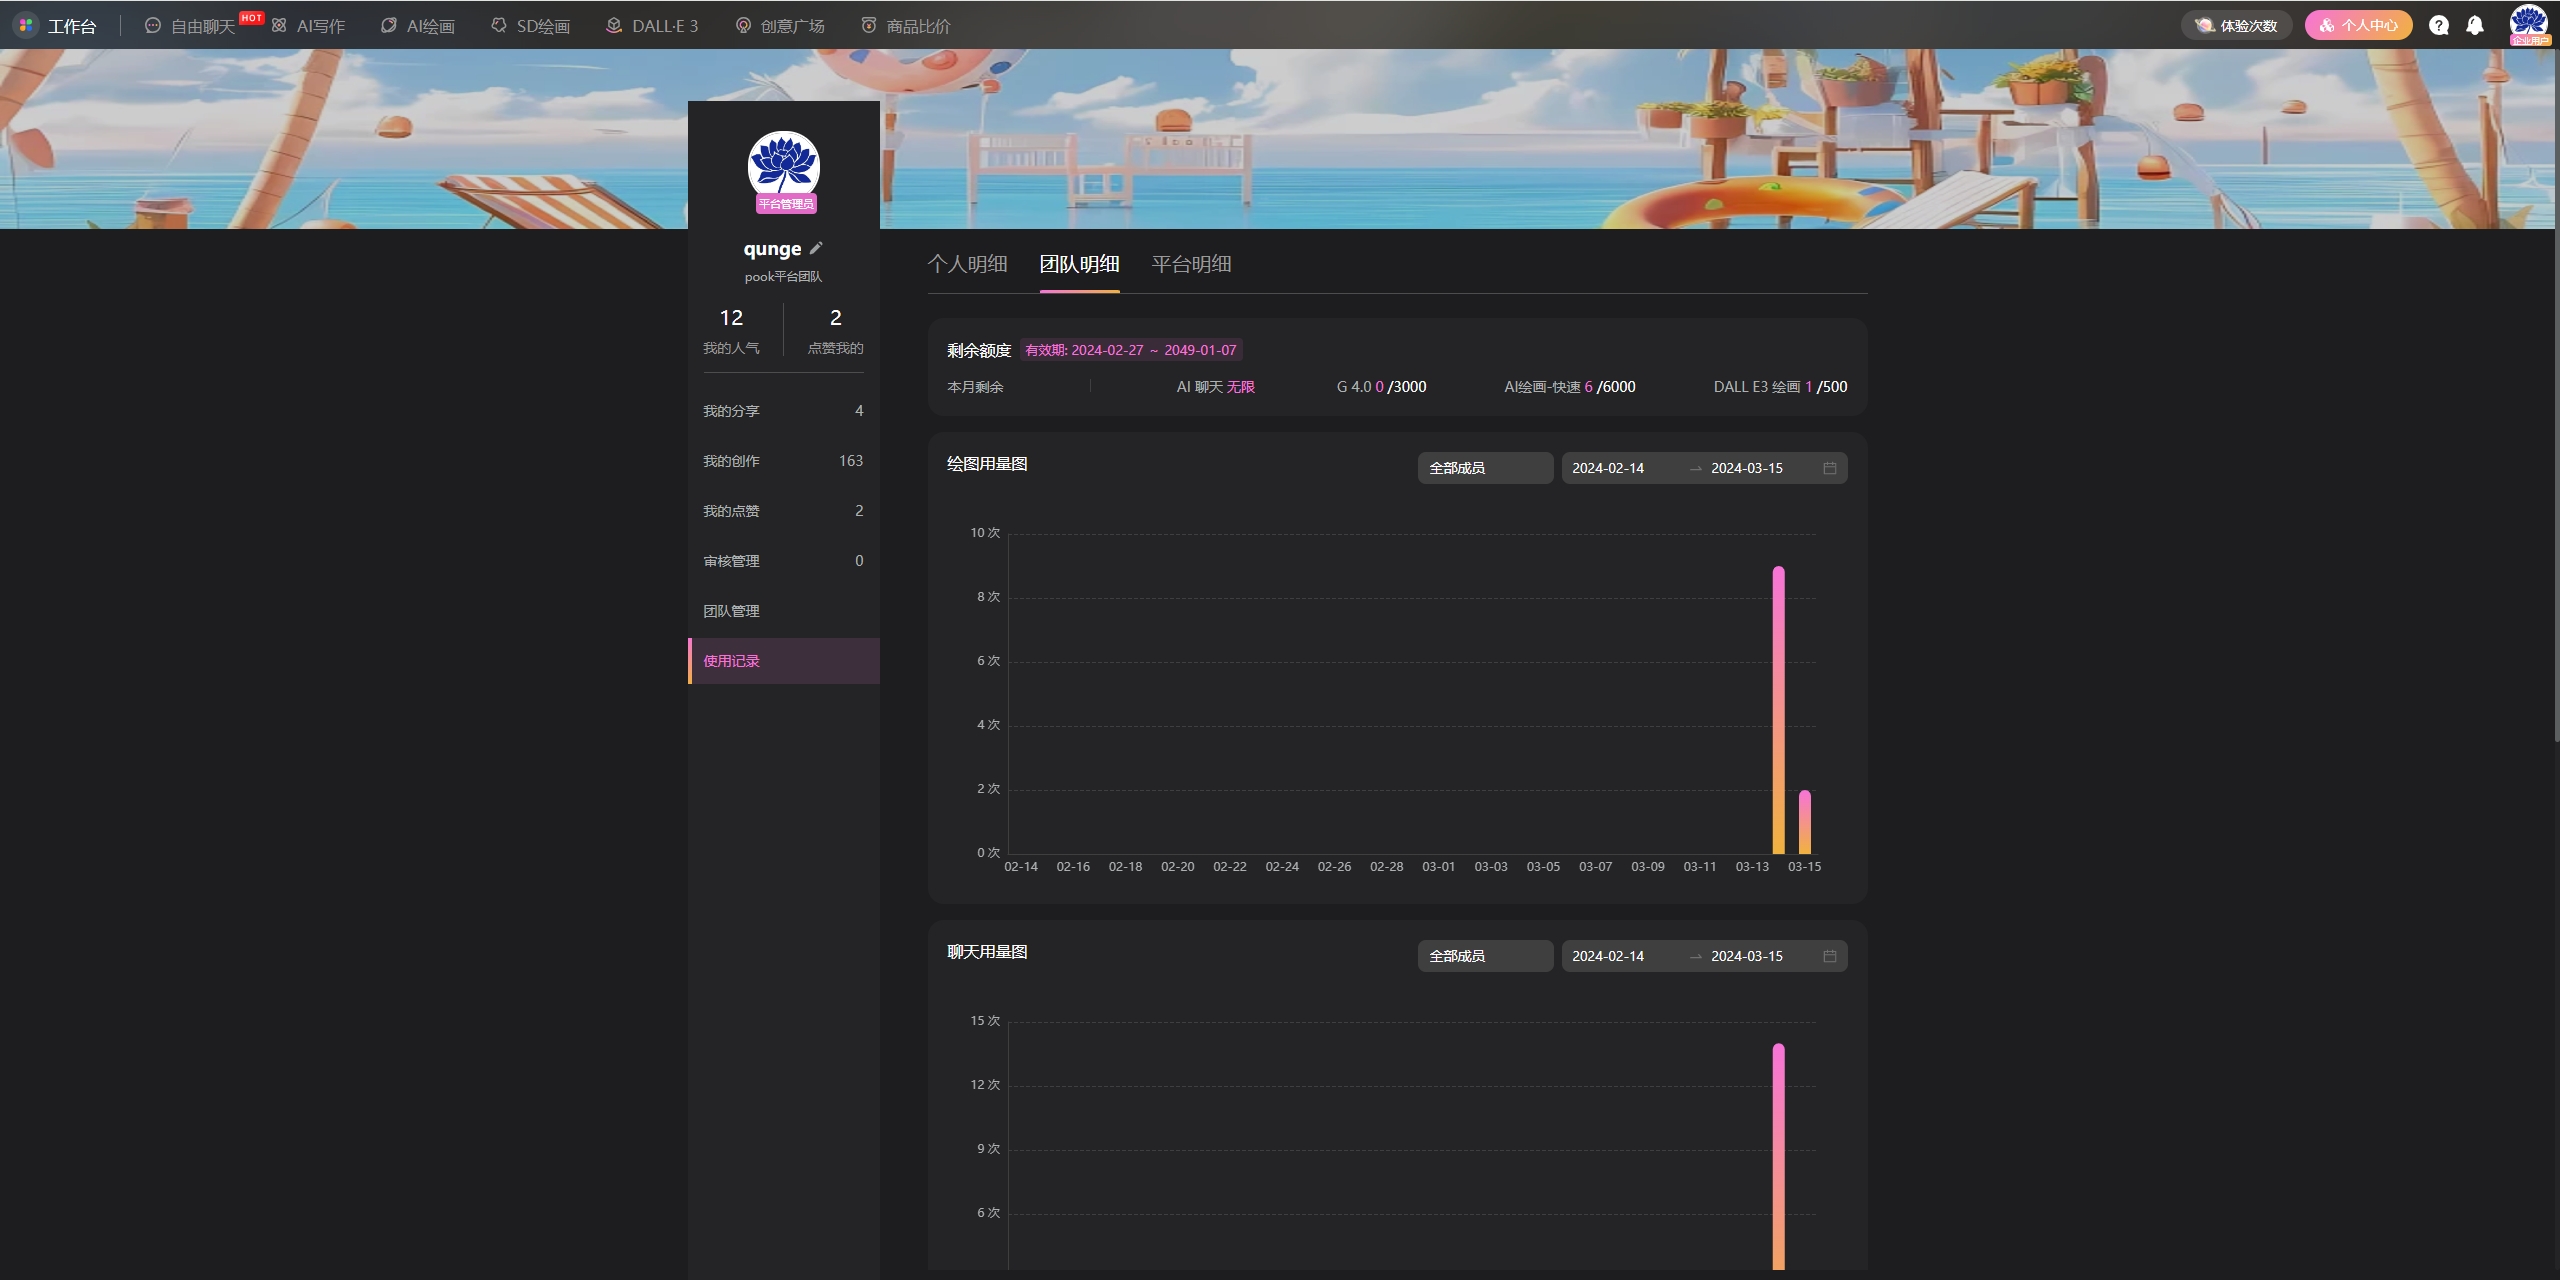
Task: Set 聊天用量图 start date 2024-02-14
Action: point(1608,956)
